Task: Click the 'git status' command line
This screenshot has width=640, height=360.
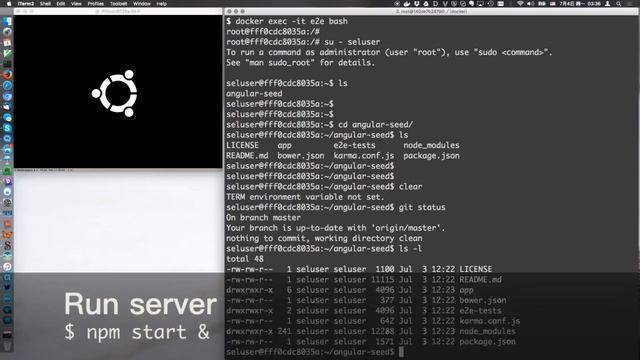Action: (336, 207)
